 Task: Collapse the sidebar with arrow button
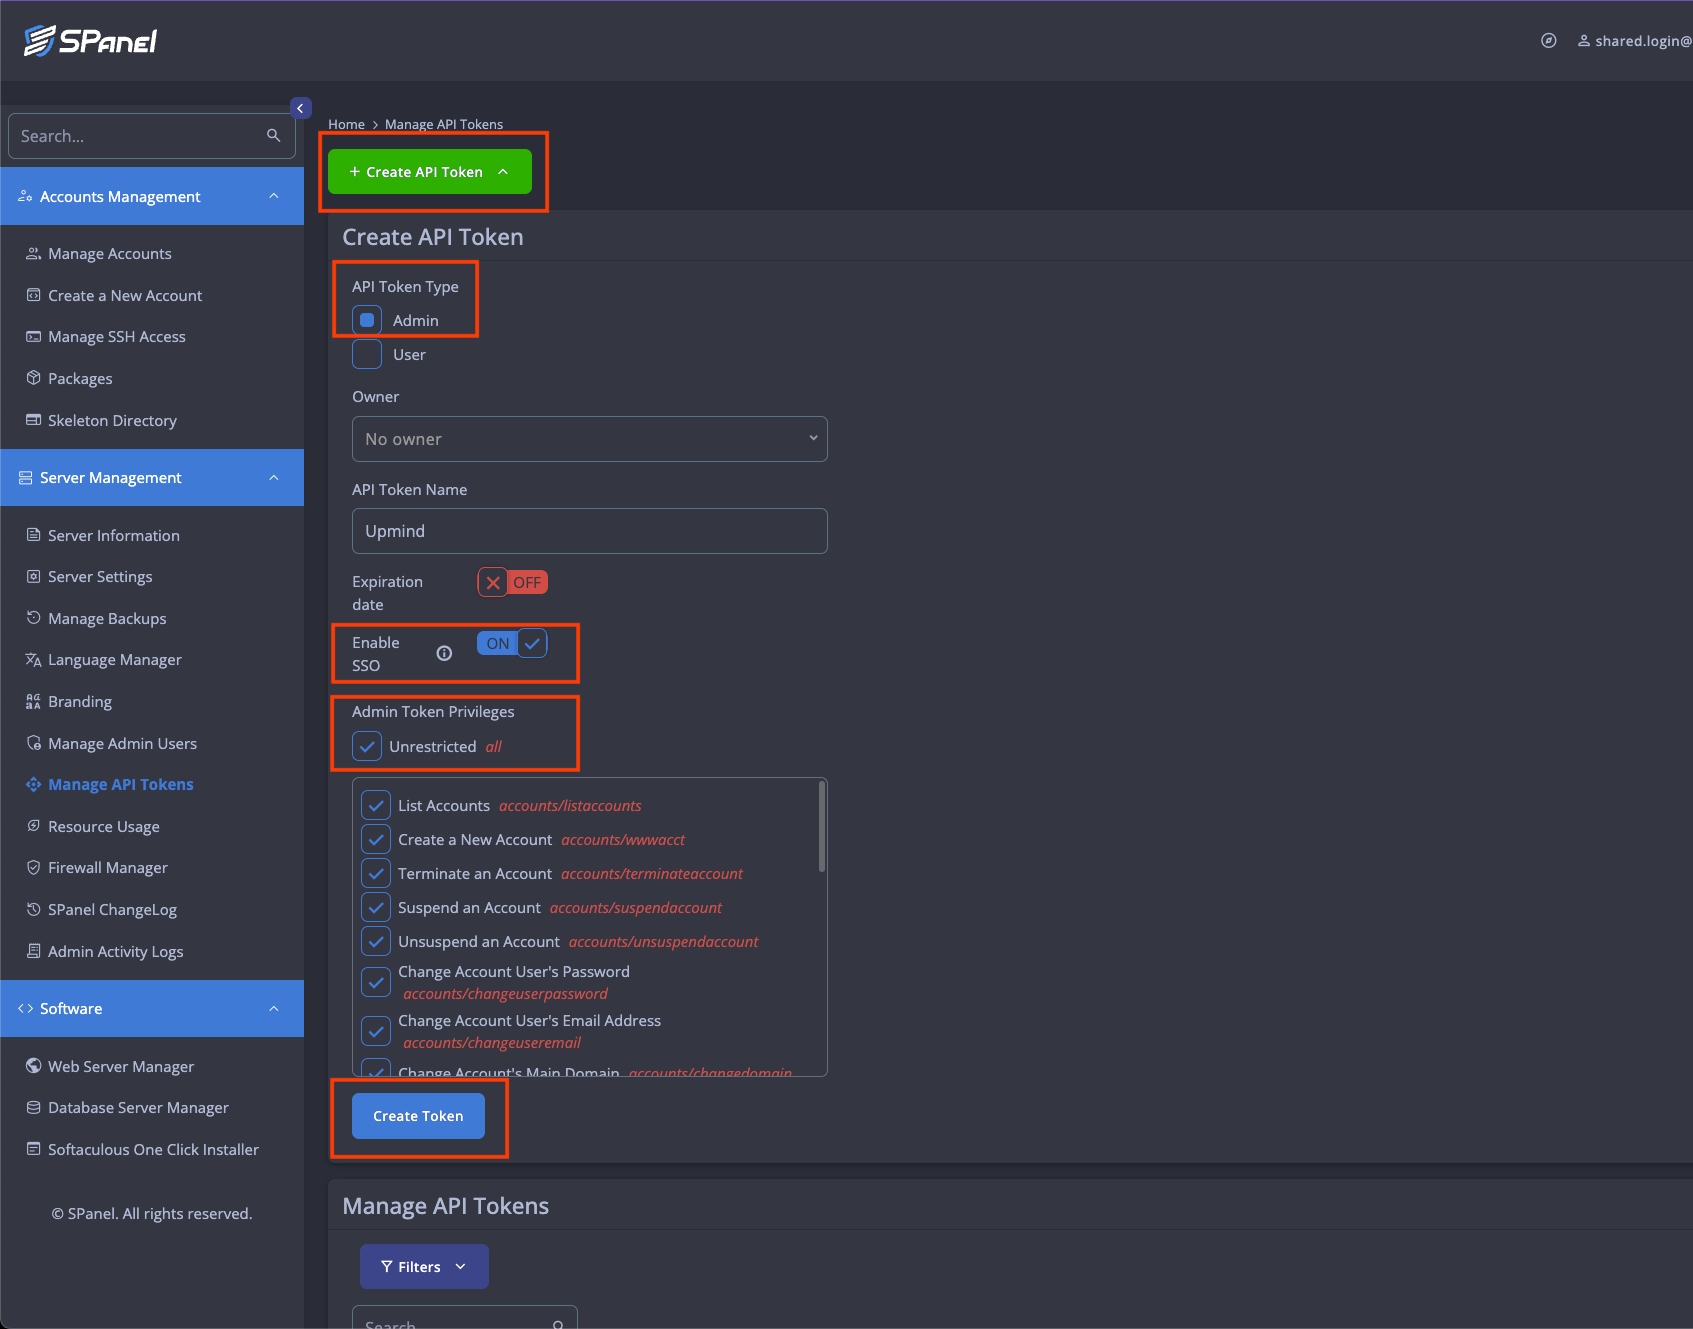tap(300, 108)
